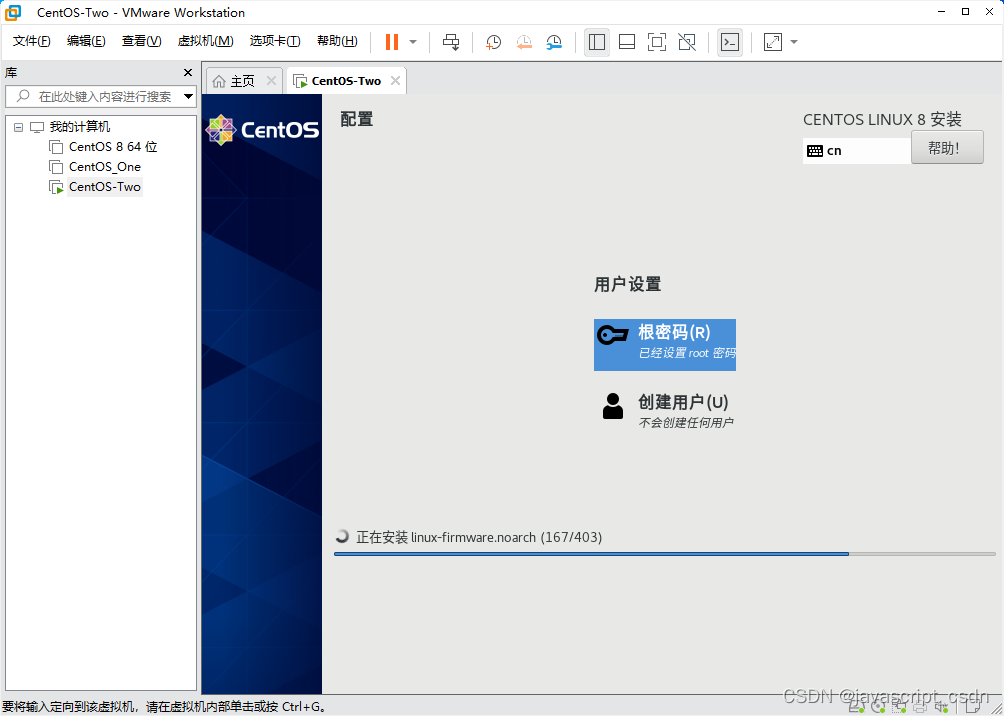Open the power options dropdown beside the pause button

coord(413,42)
